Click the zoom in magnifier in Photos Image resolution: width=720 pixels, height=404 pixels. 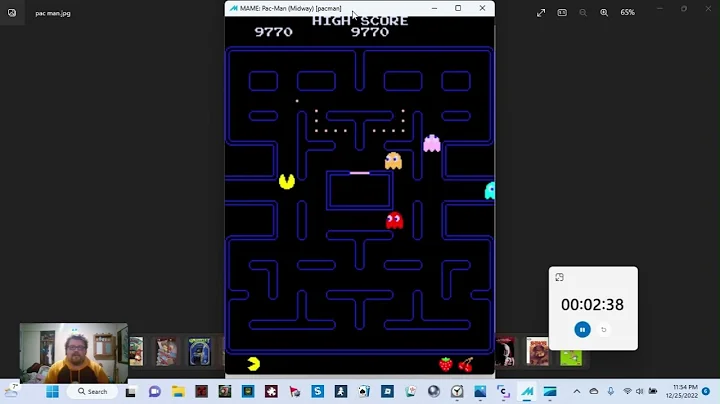[x=604, y=13]
